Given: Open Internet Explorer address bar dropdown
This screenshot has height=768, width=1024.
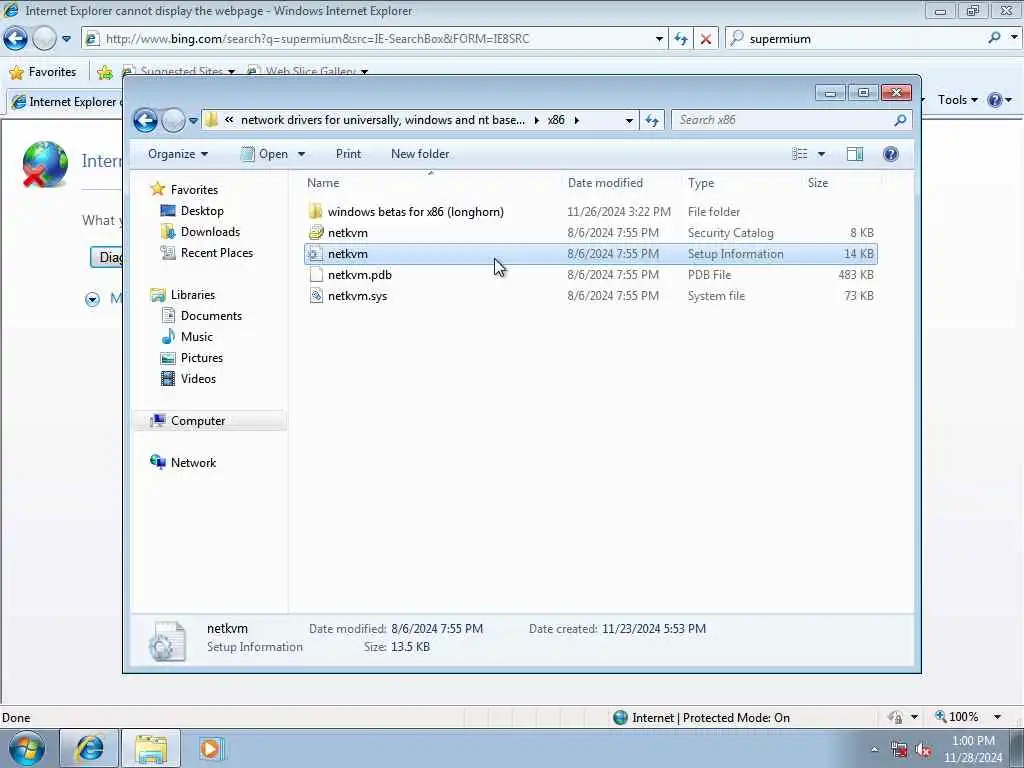Looking at the screenshot, I should [x=659, y=39].
